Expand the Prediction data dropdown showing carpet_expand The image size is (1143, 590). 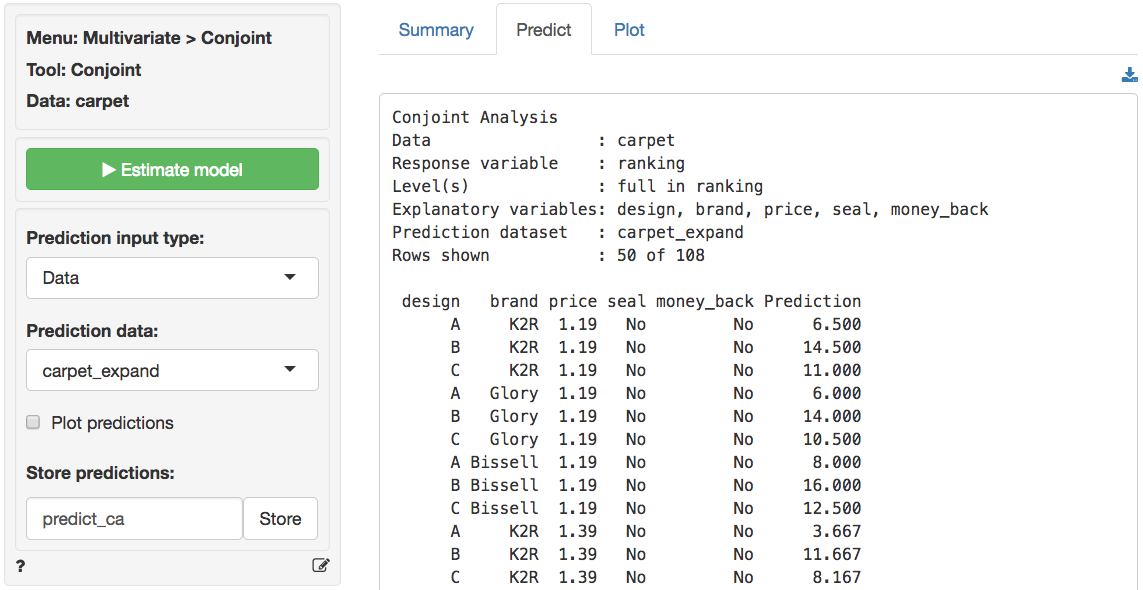click(172, 370)
